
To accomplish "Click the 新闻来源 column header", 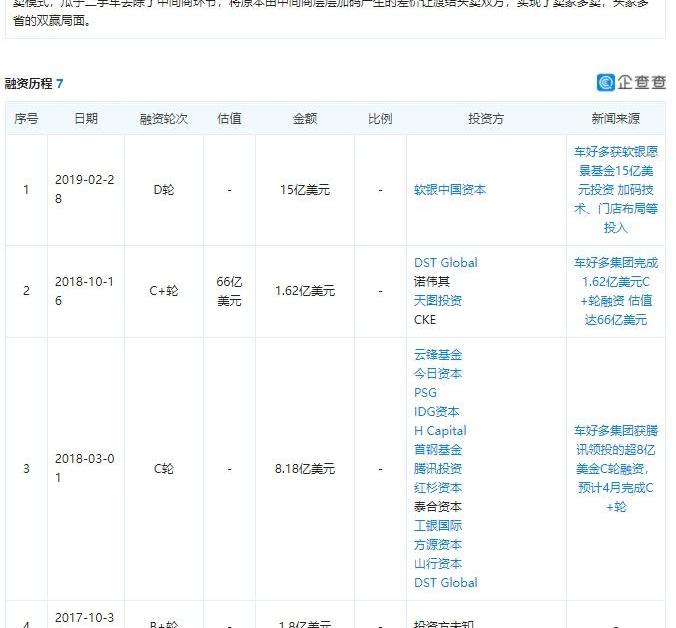I will (616, 119).
